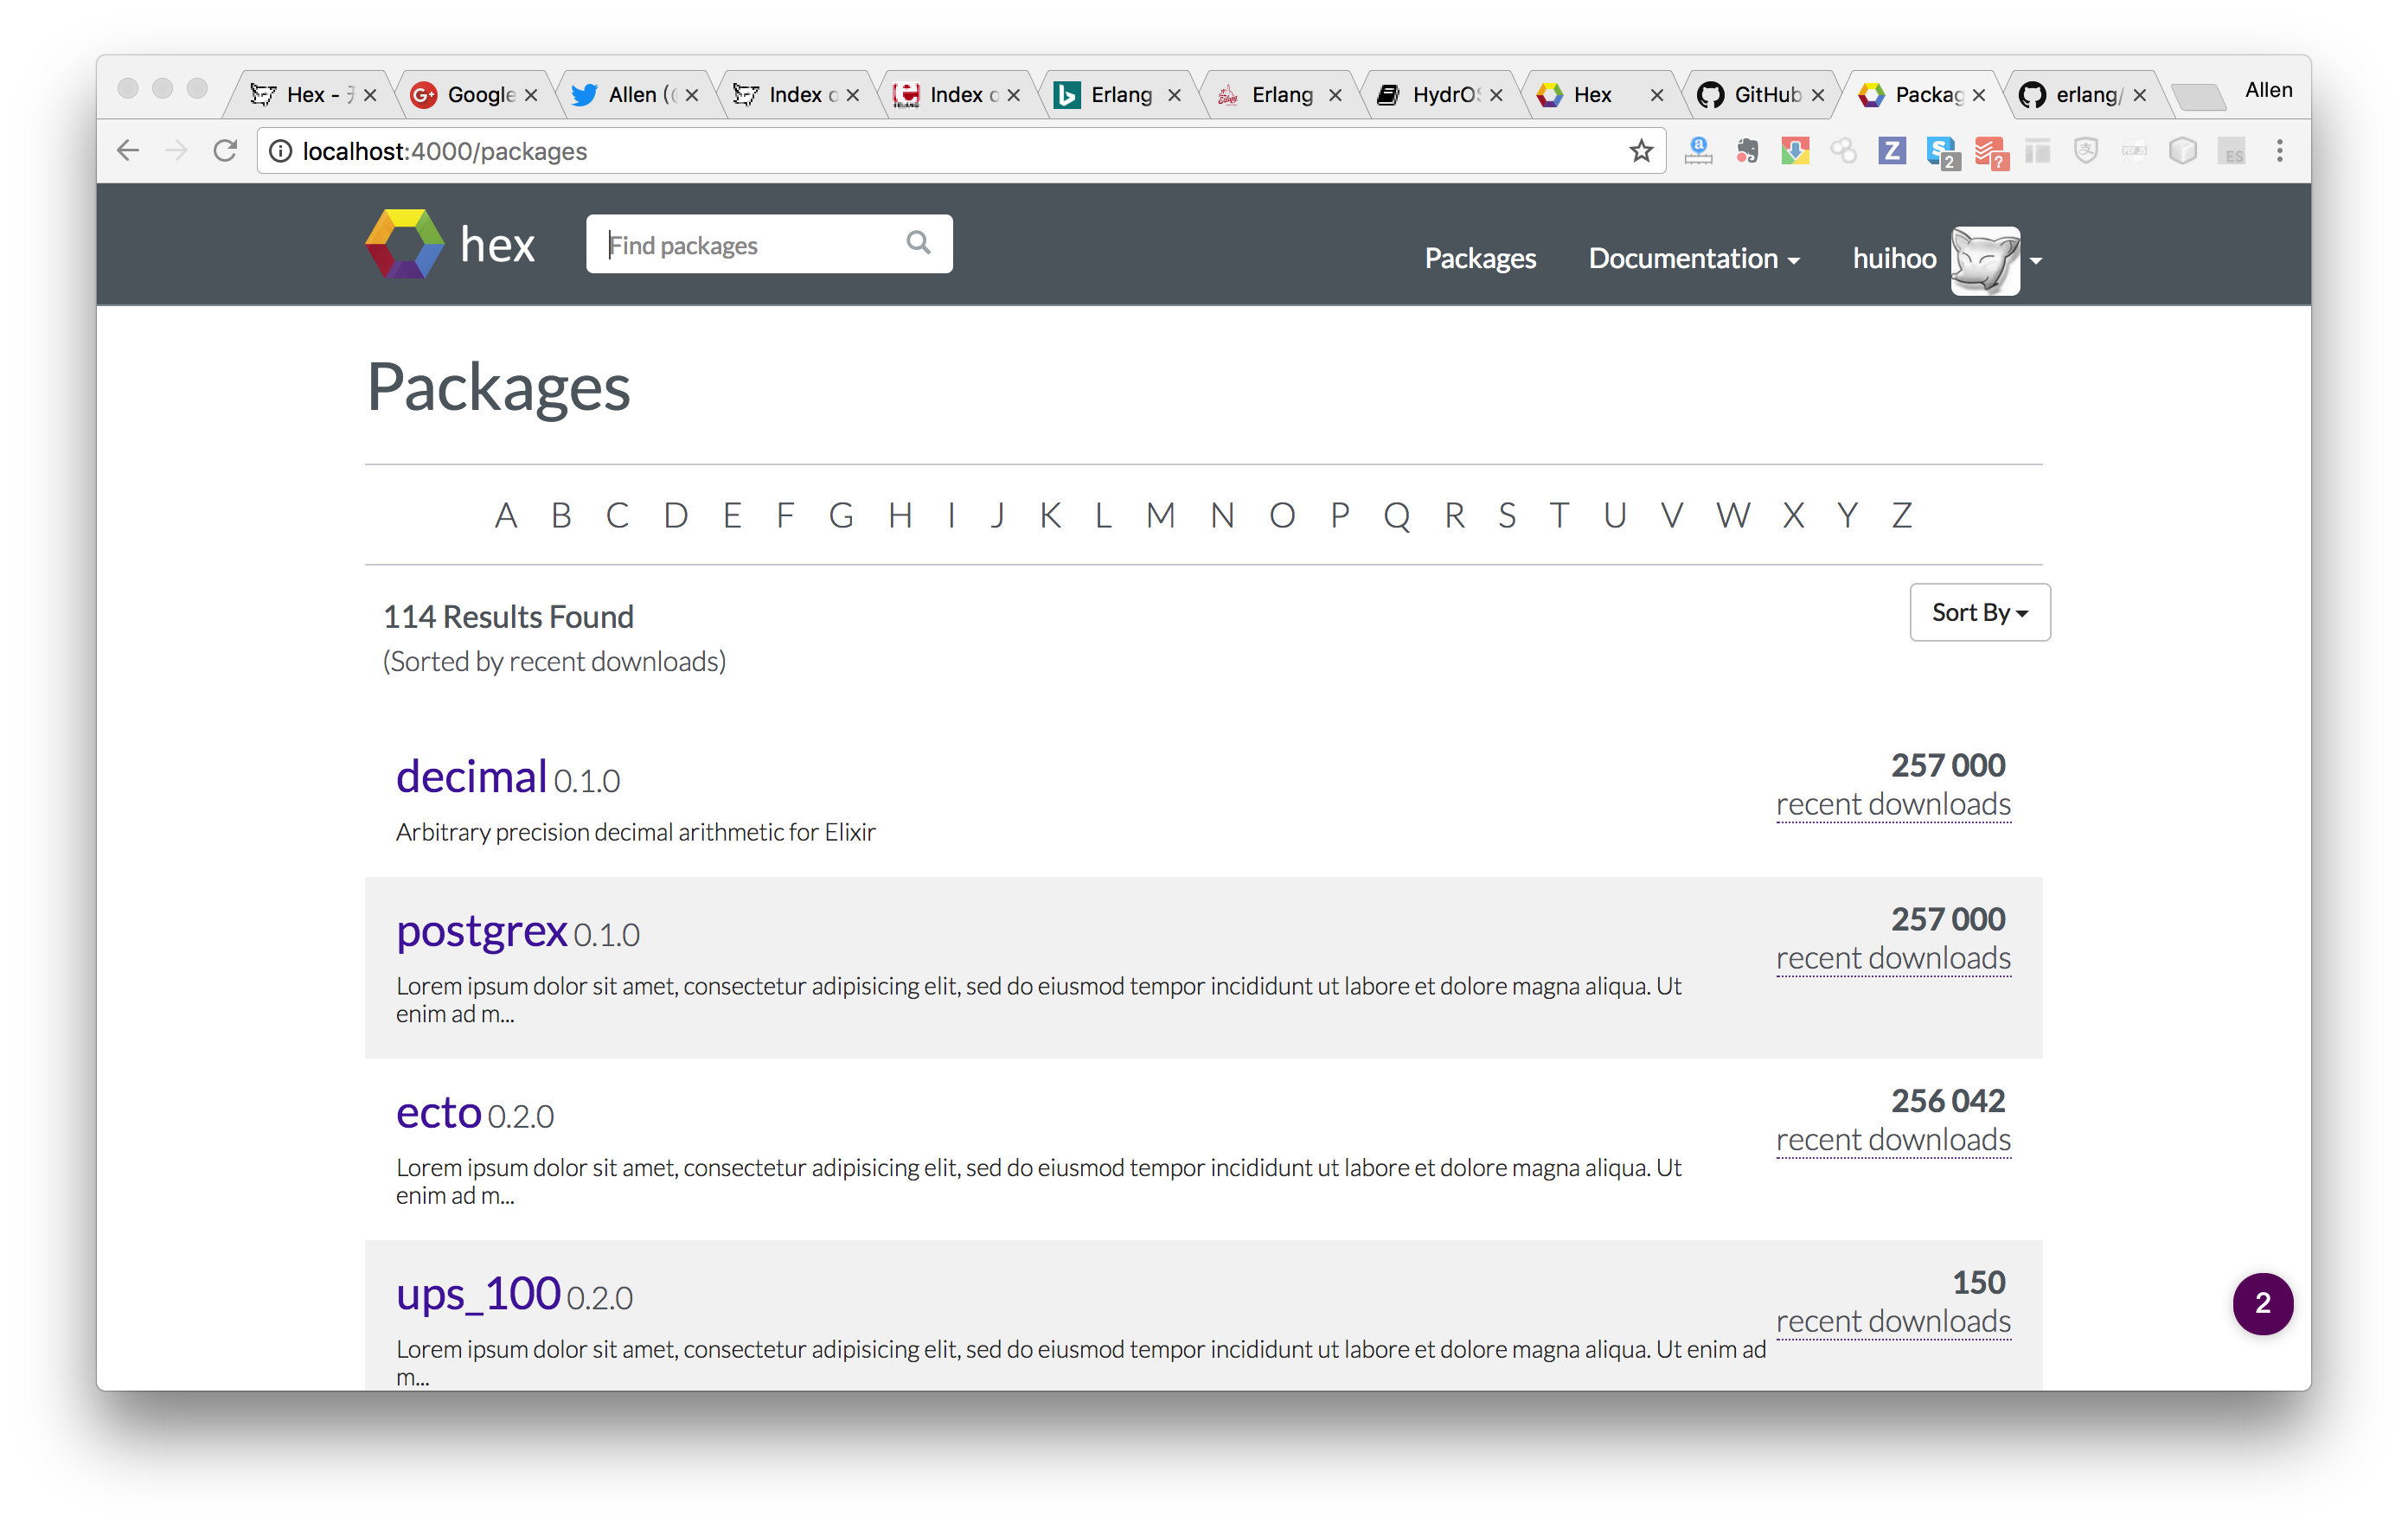Screen dimensions: 2408x1529
Task: Click the search magnifier icon
Action: (x=917, y=242)
